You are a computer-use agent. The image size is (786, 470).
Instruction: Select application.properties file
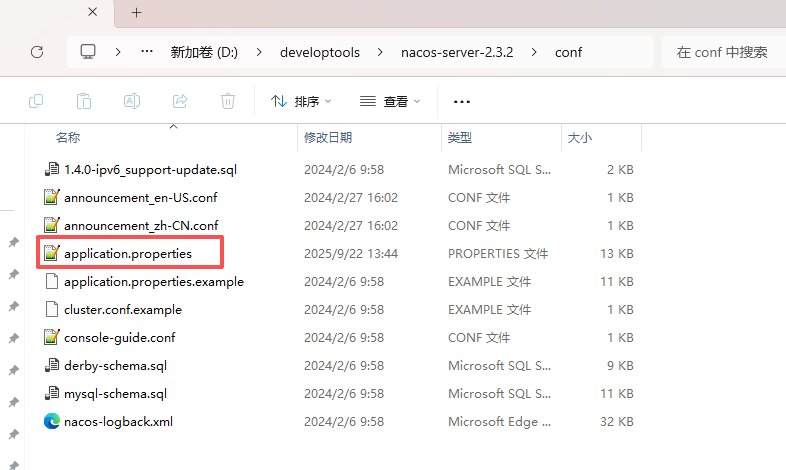pyautogui.click(x=128, y=254)
